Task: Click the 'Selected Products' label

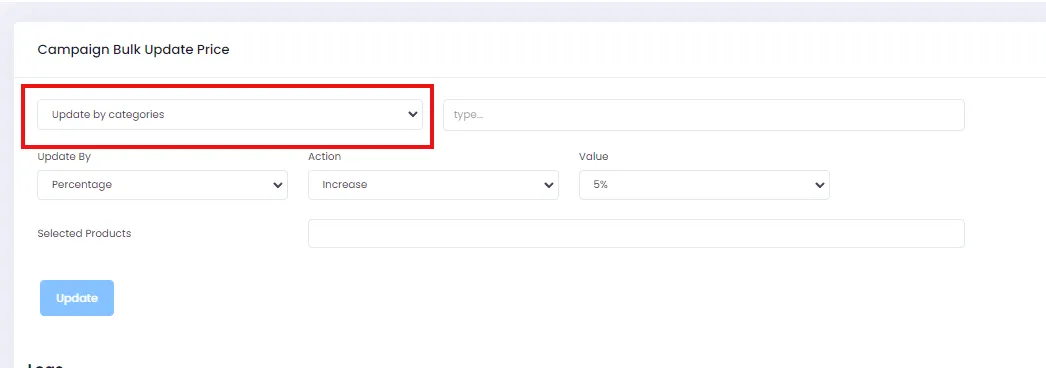Action: click(x=84, y=233)
